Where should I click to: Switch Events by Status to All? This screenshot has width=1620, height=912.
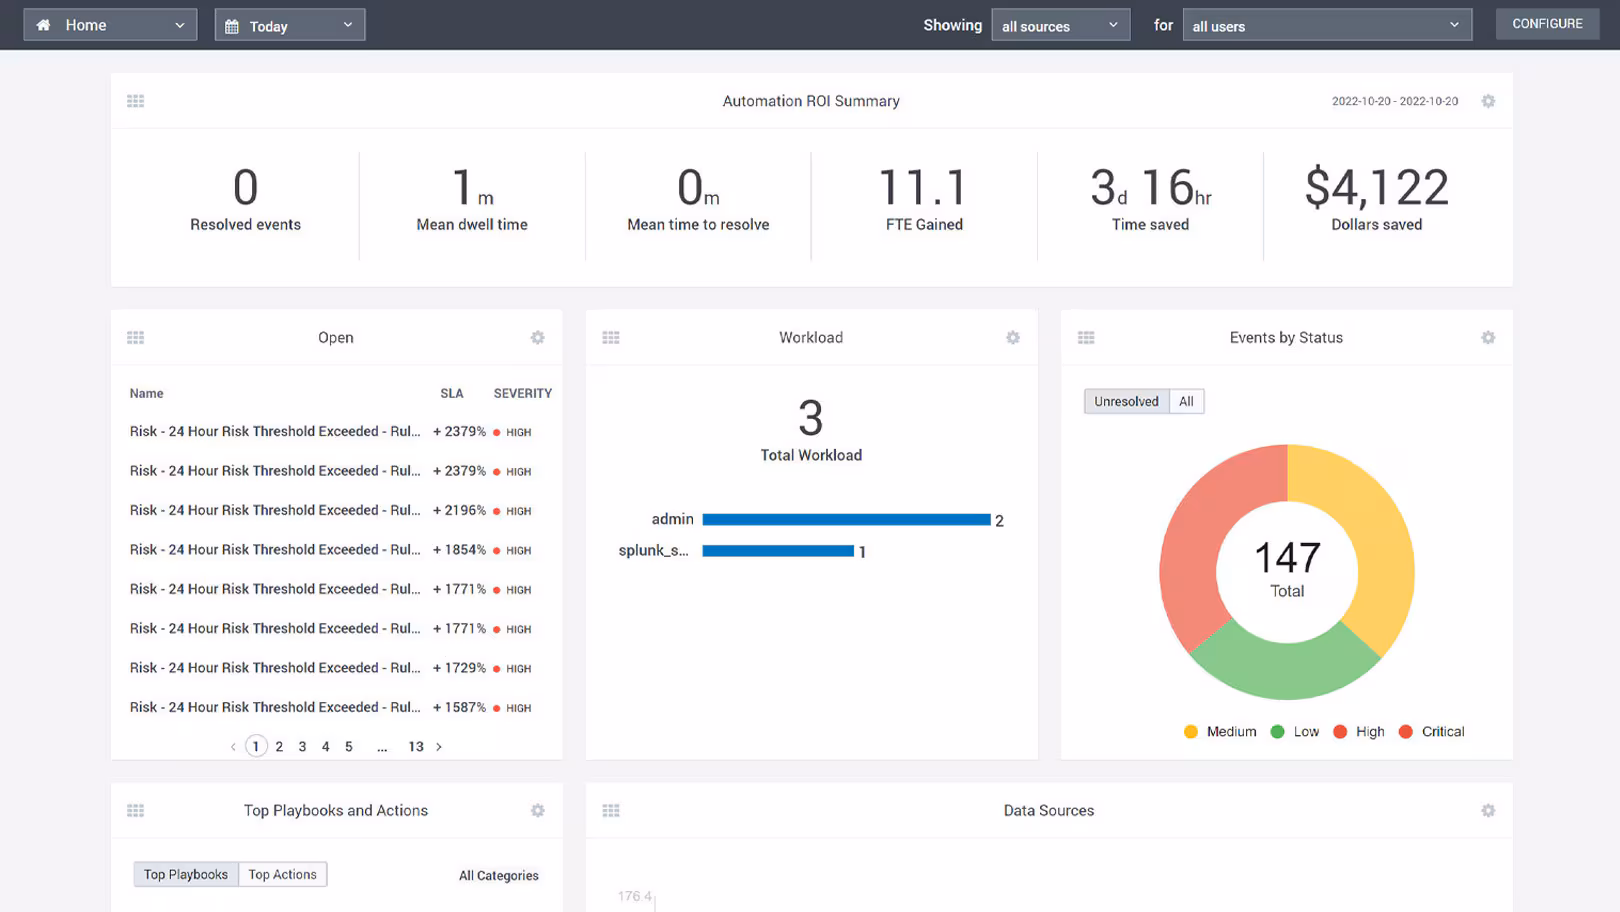click(x=1186, y=401)
